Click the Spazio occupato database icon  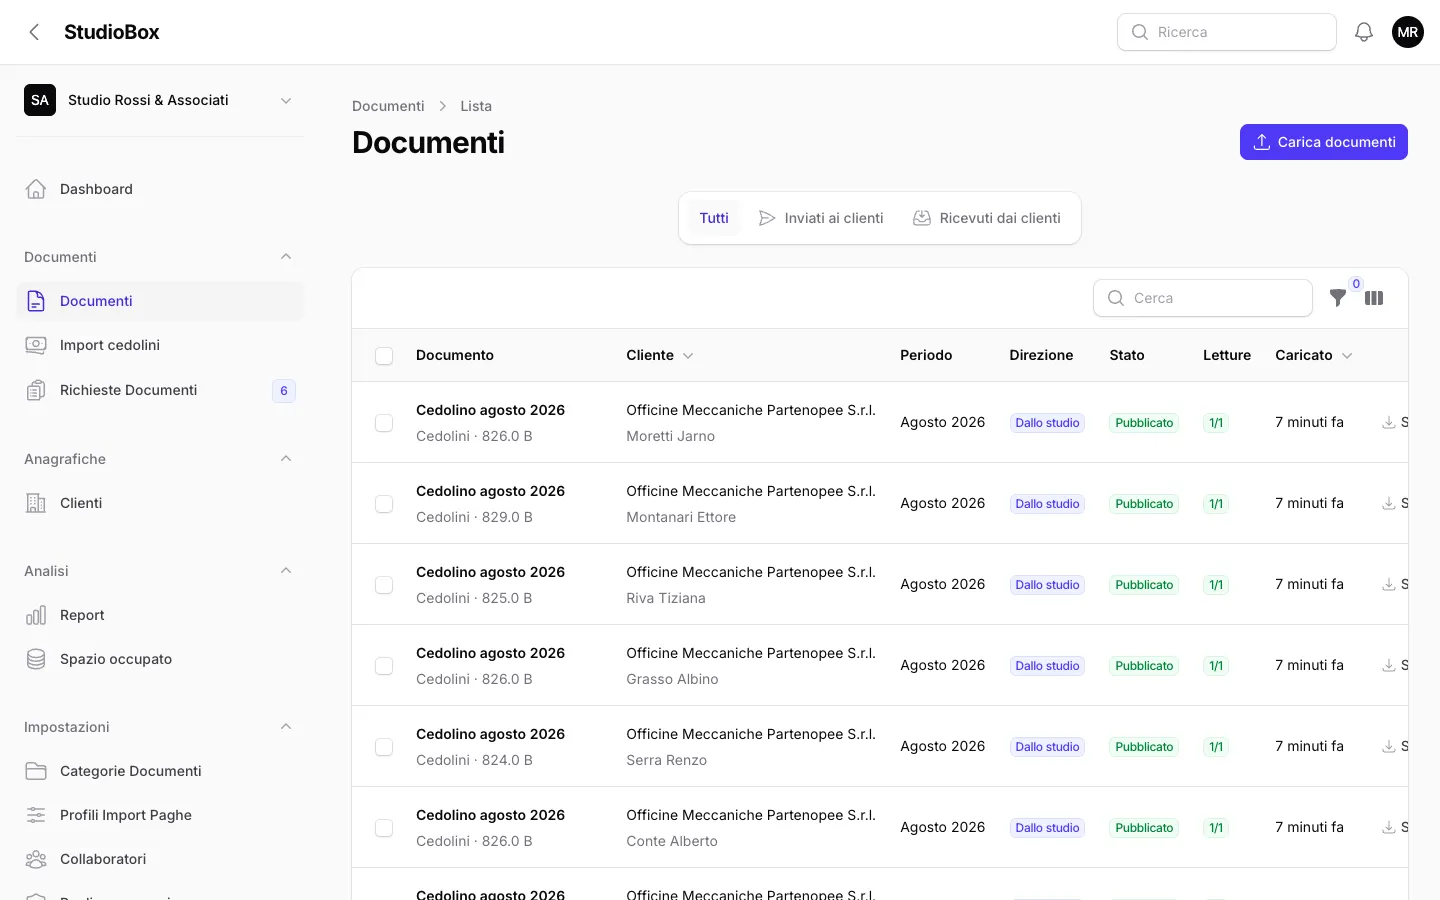point(36,659)
